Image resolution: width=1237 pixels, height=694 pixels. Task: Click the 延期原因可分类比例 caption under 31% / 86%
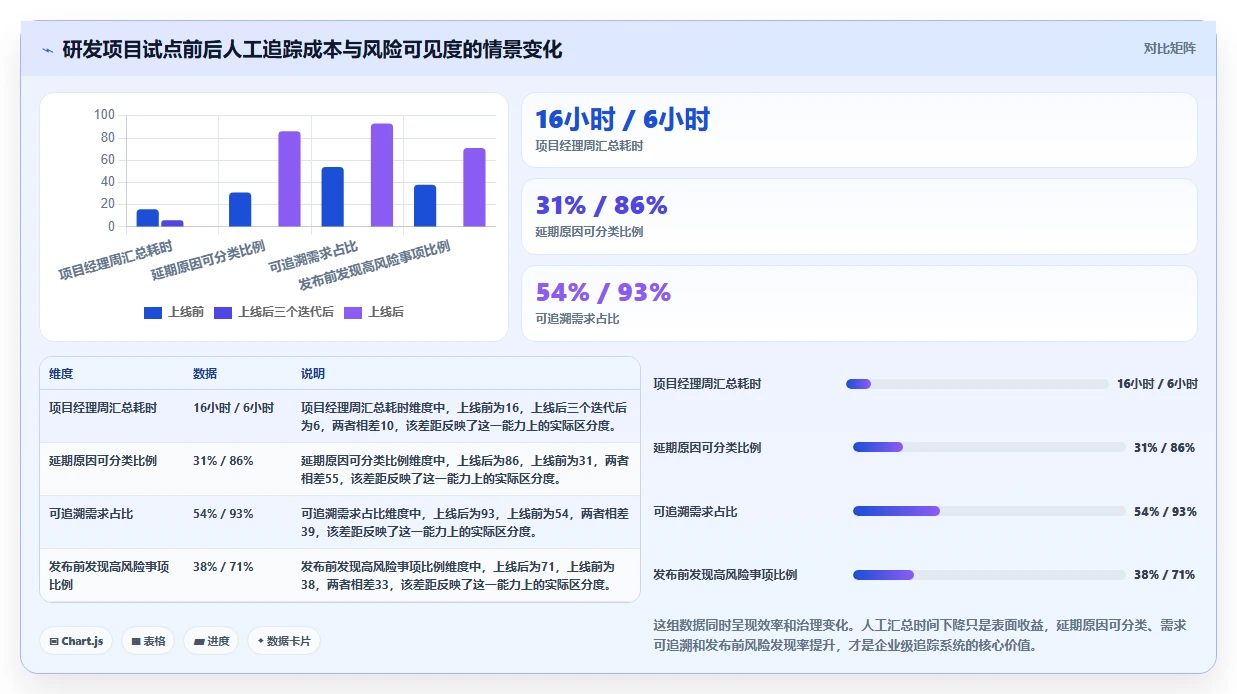[589, 232]
